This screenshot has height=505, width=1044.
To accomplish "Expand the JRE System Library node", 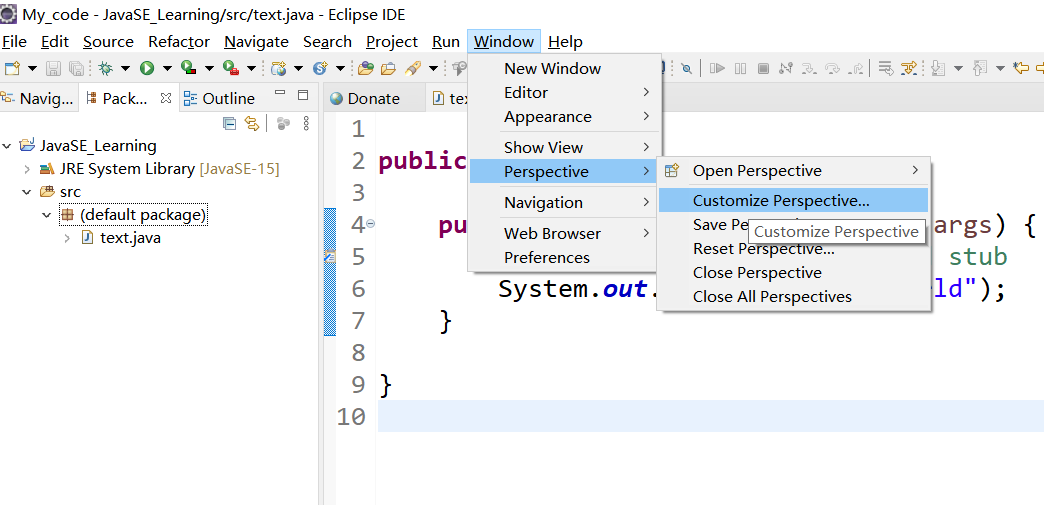I will click(x=27, y=169).
